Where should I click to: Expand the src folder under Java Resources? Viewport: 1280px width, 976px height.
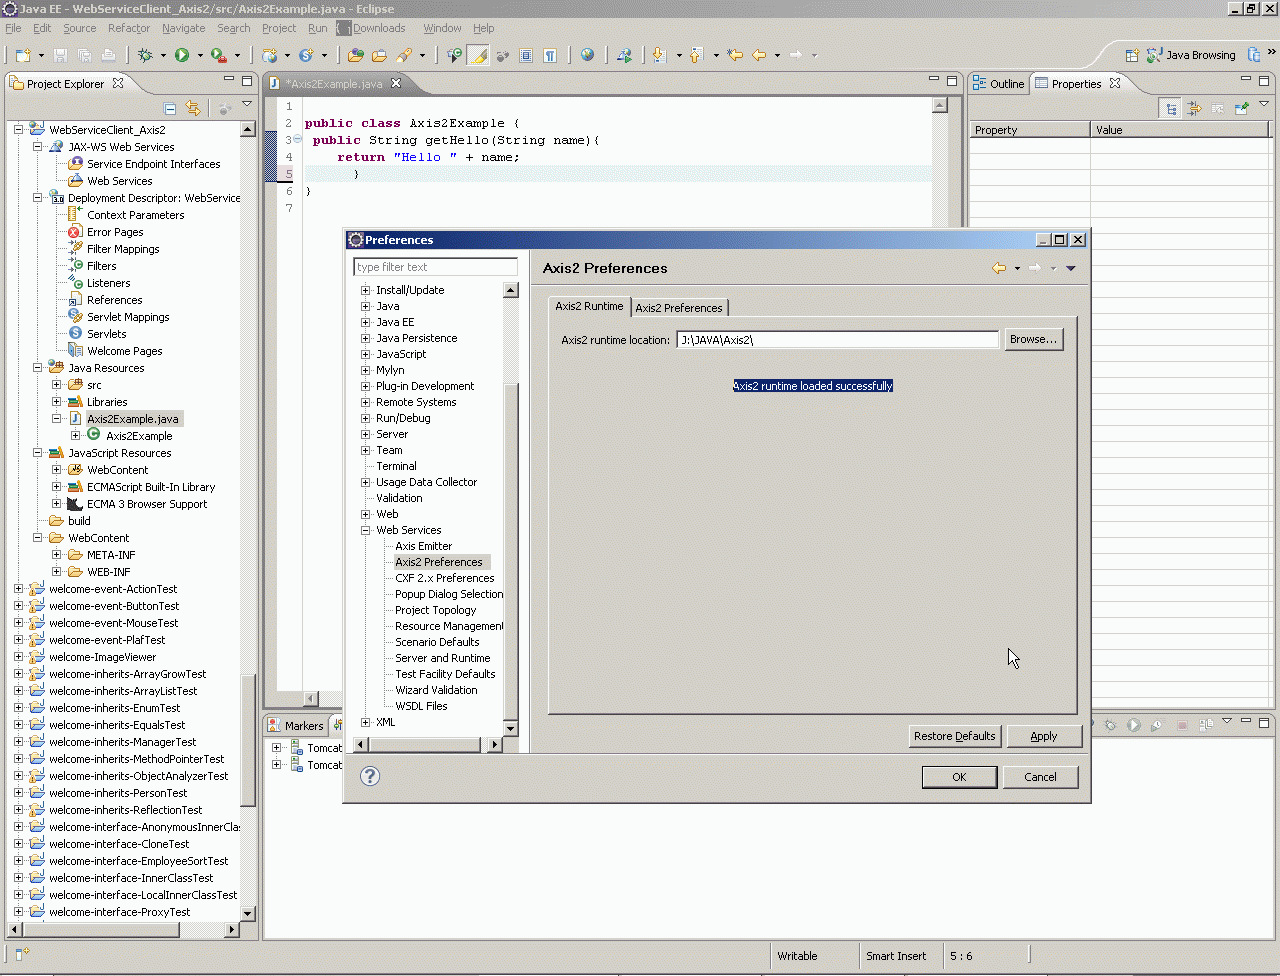click(x=57, y=385)
